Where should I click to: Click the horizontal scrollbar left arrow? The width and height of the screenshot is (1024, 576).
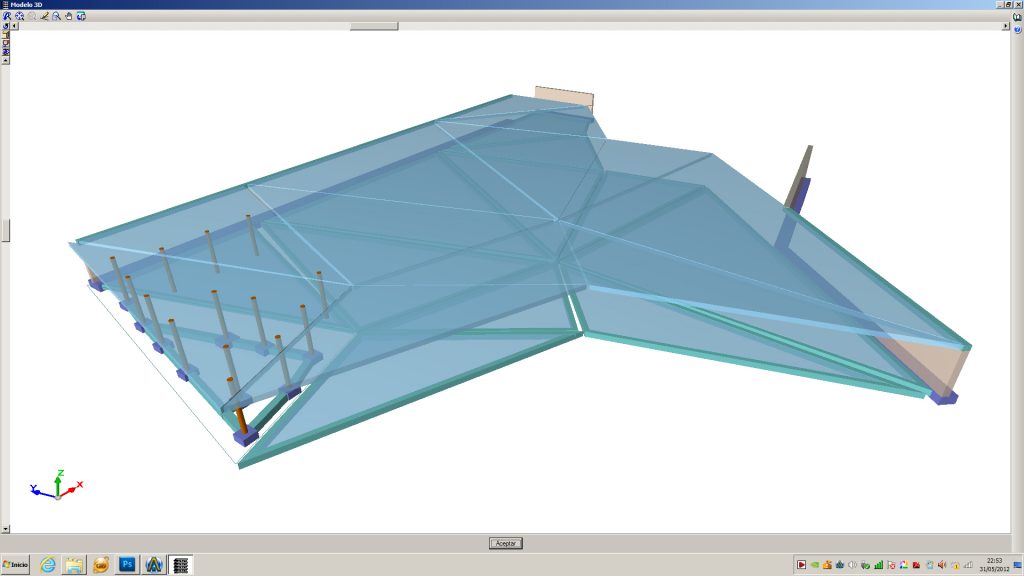pyautogui.click(x=15, y=26)
